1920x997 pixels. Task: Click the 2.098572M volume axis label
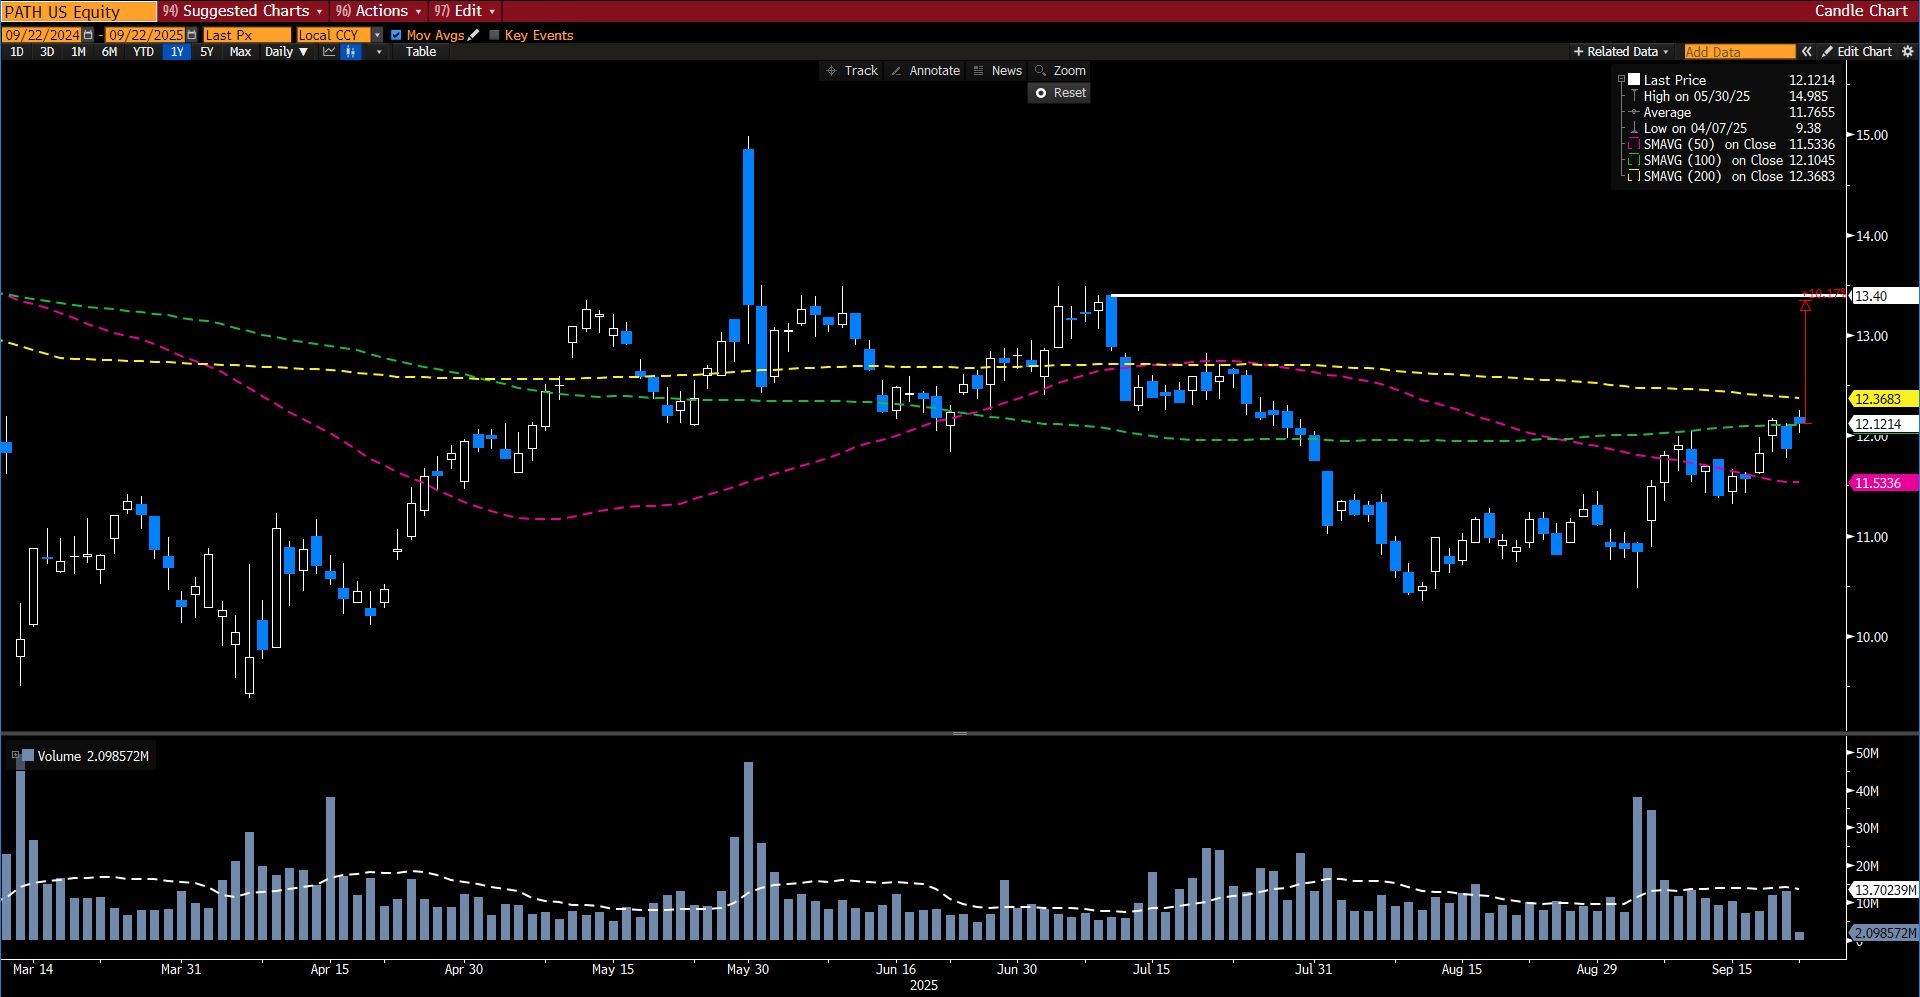(1885, 933)
